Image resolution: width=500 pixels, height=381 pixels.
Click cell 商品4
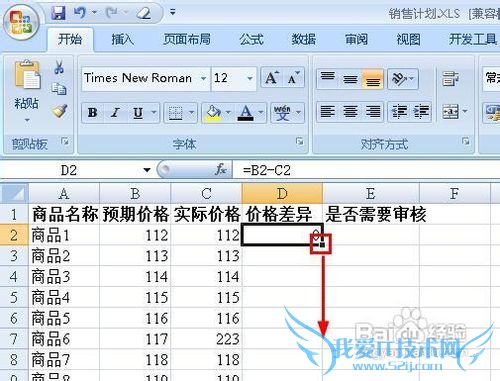[x=64, y=297]
